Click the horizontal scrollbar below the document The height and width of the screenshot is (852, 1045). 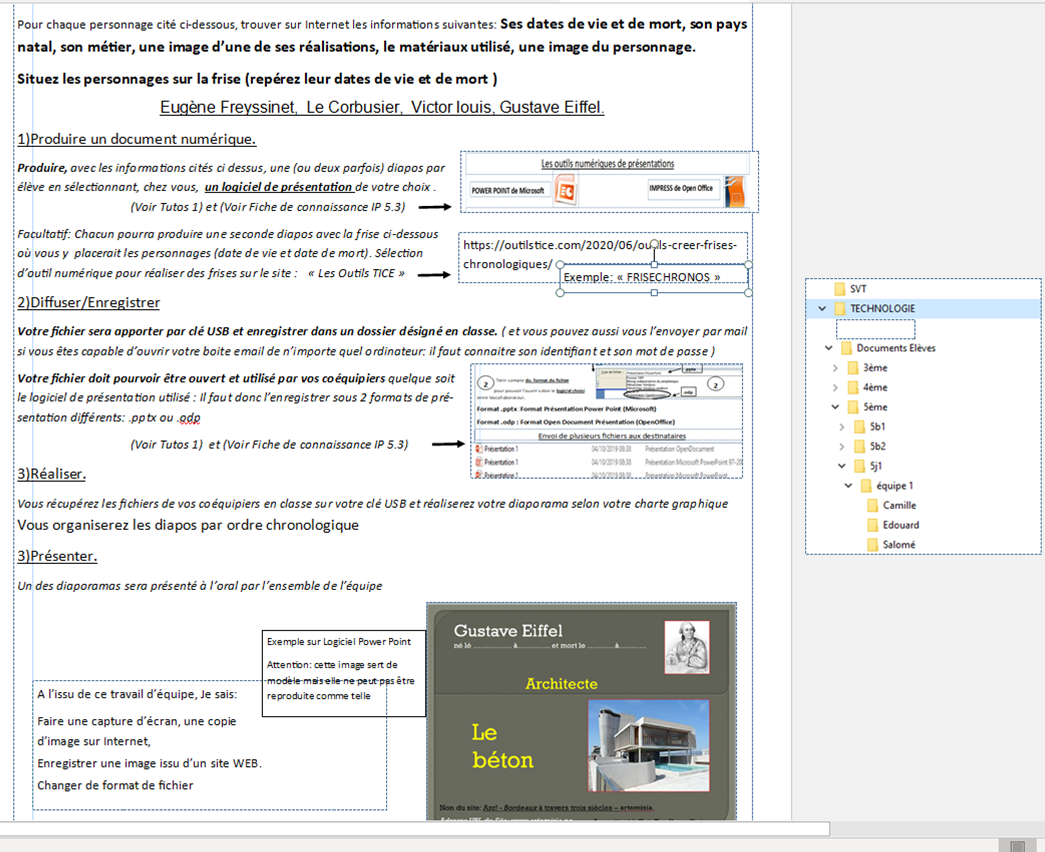point(415,829)
